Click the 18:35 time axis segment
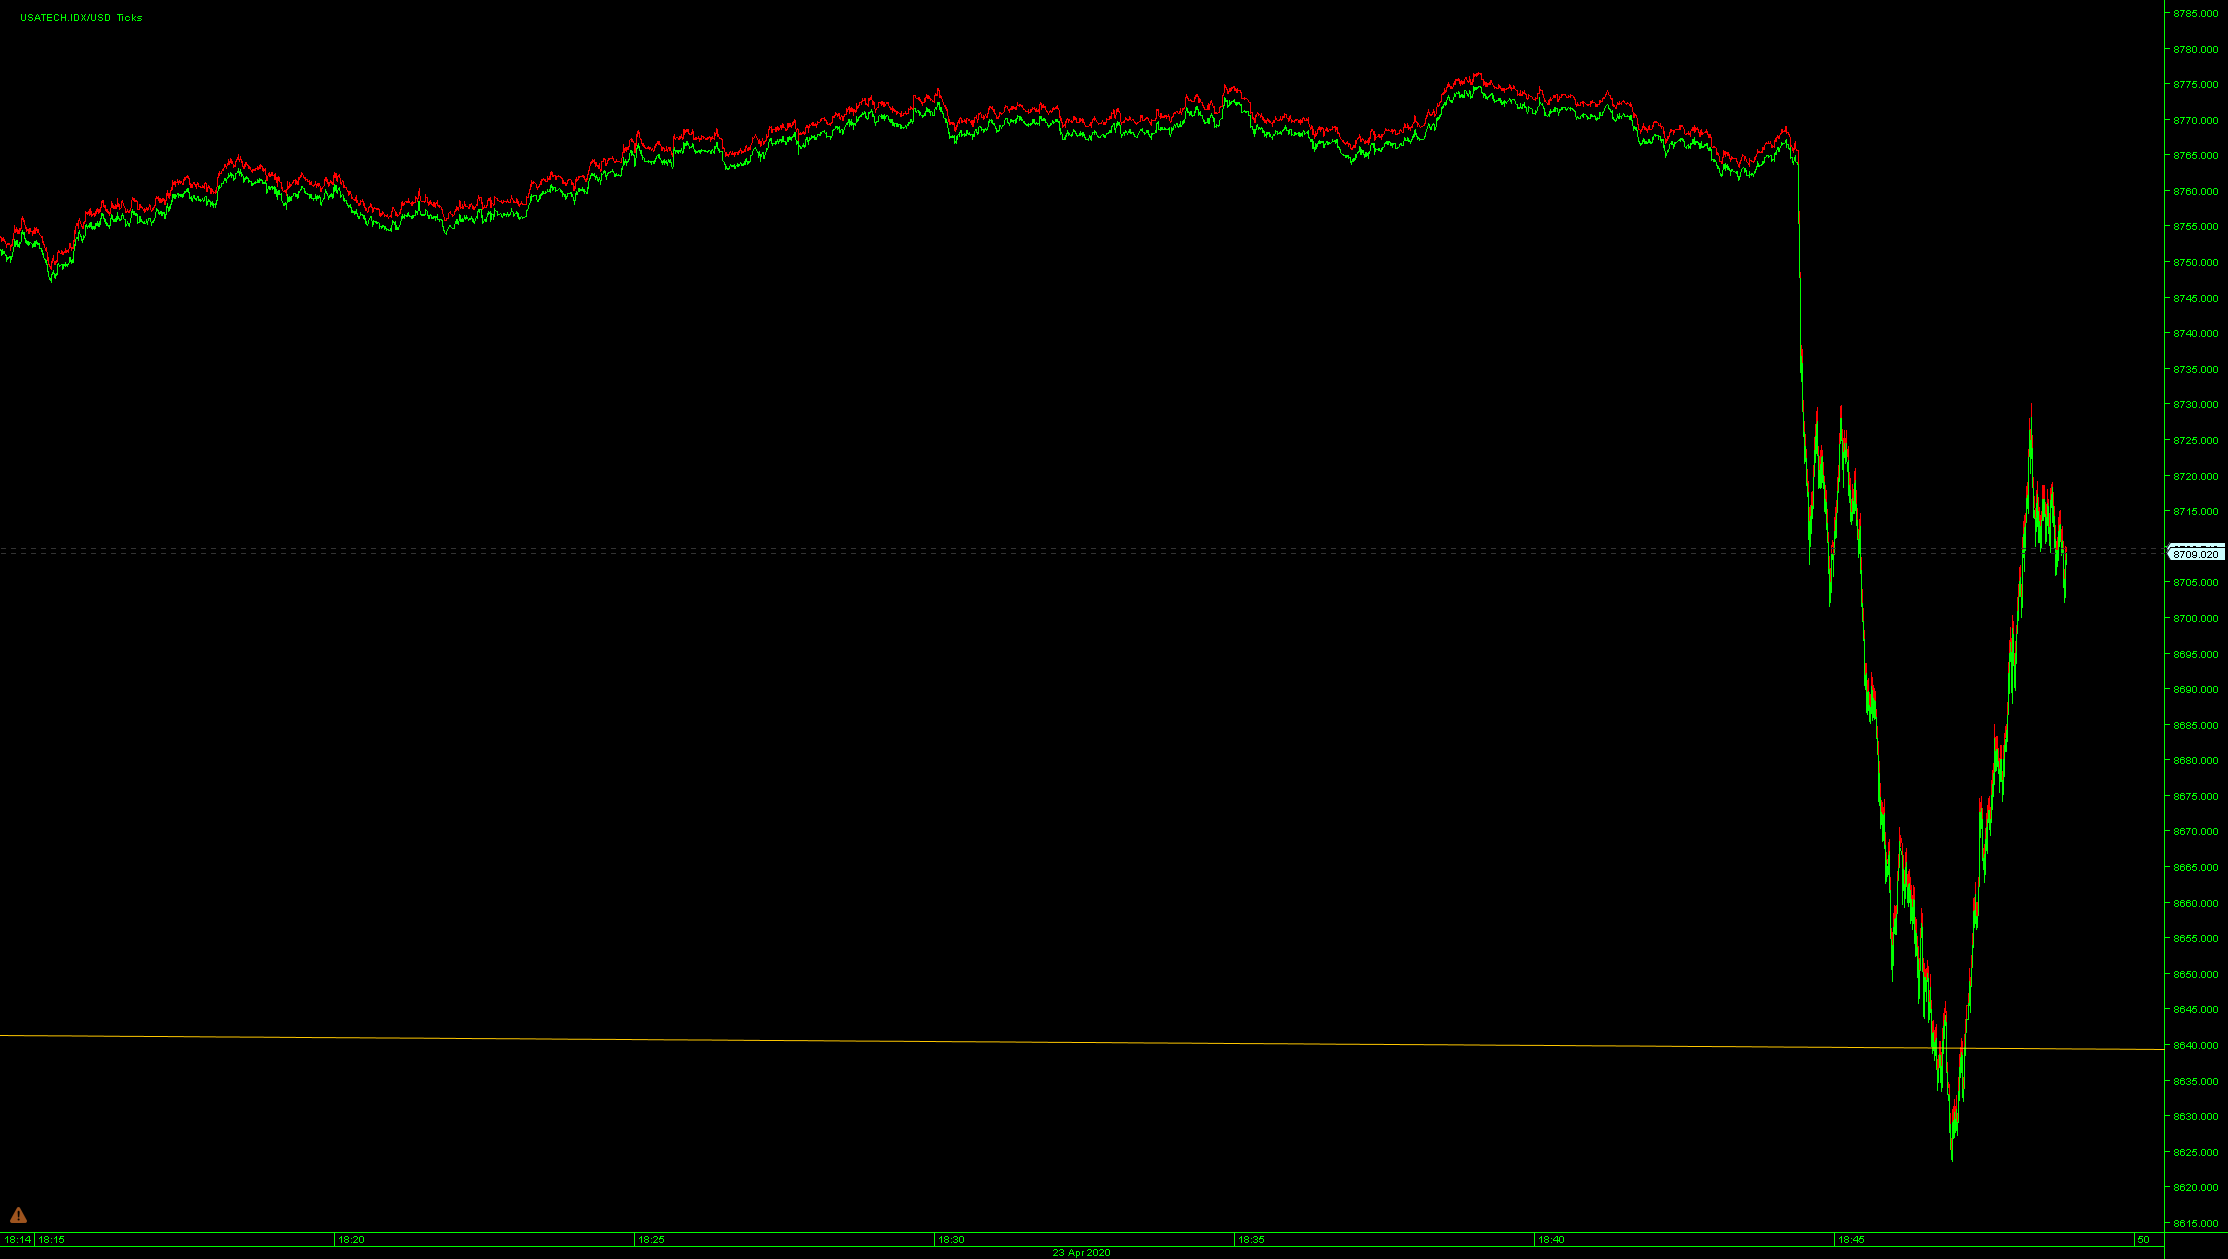Viewport: 2228px width, 1259px height. [x=1251, y=1240]
